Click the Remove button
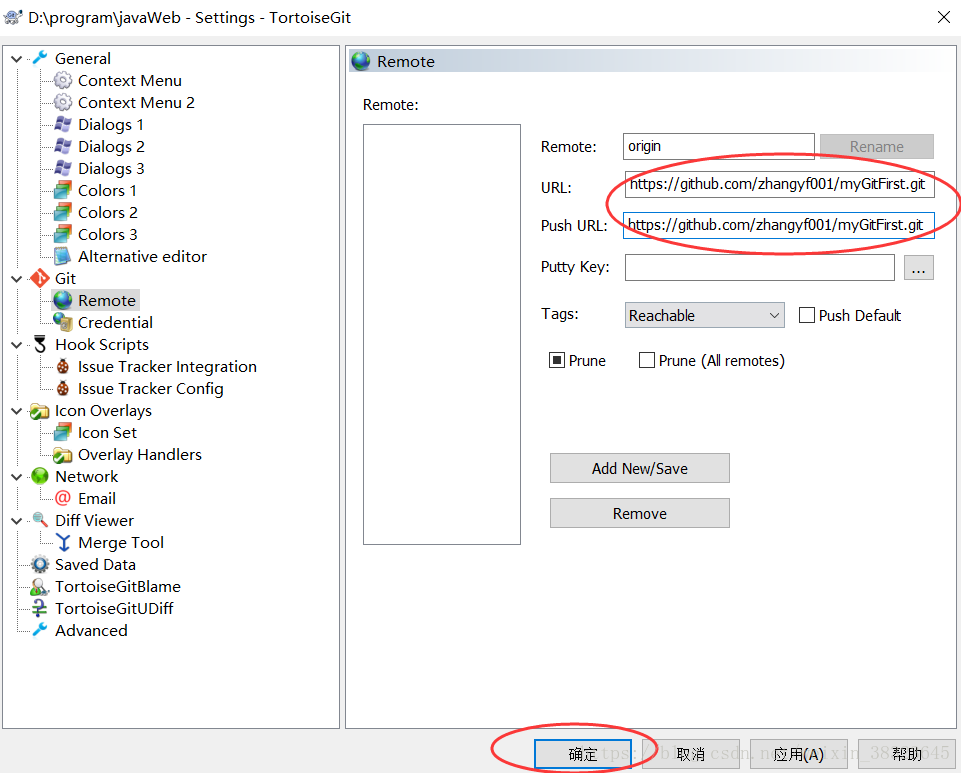 click(639, 513)
